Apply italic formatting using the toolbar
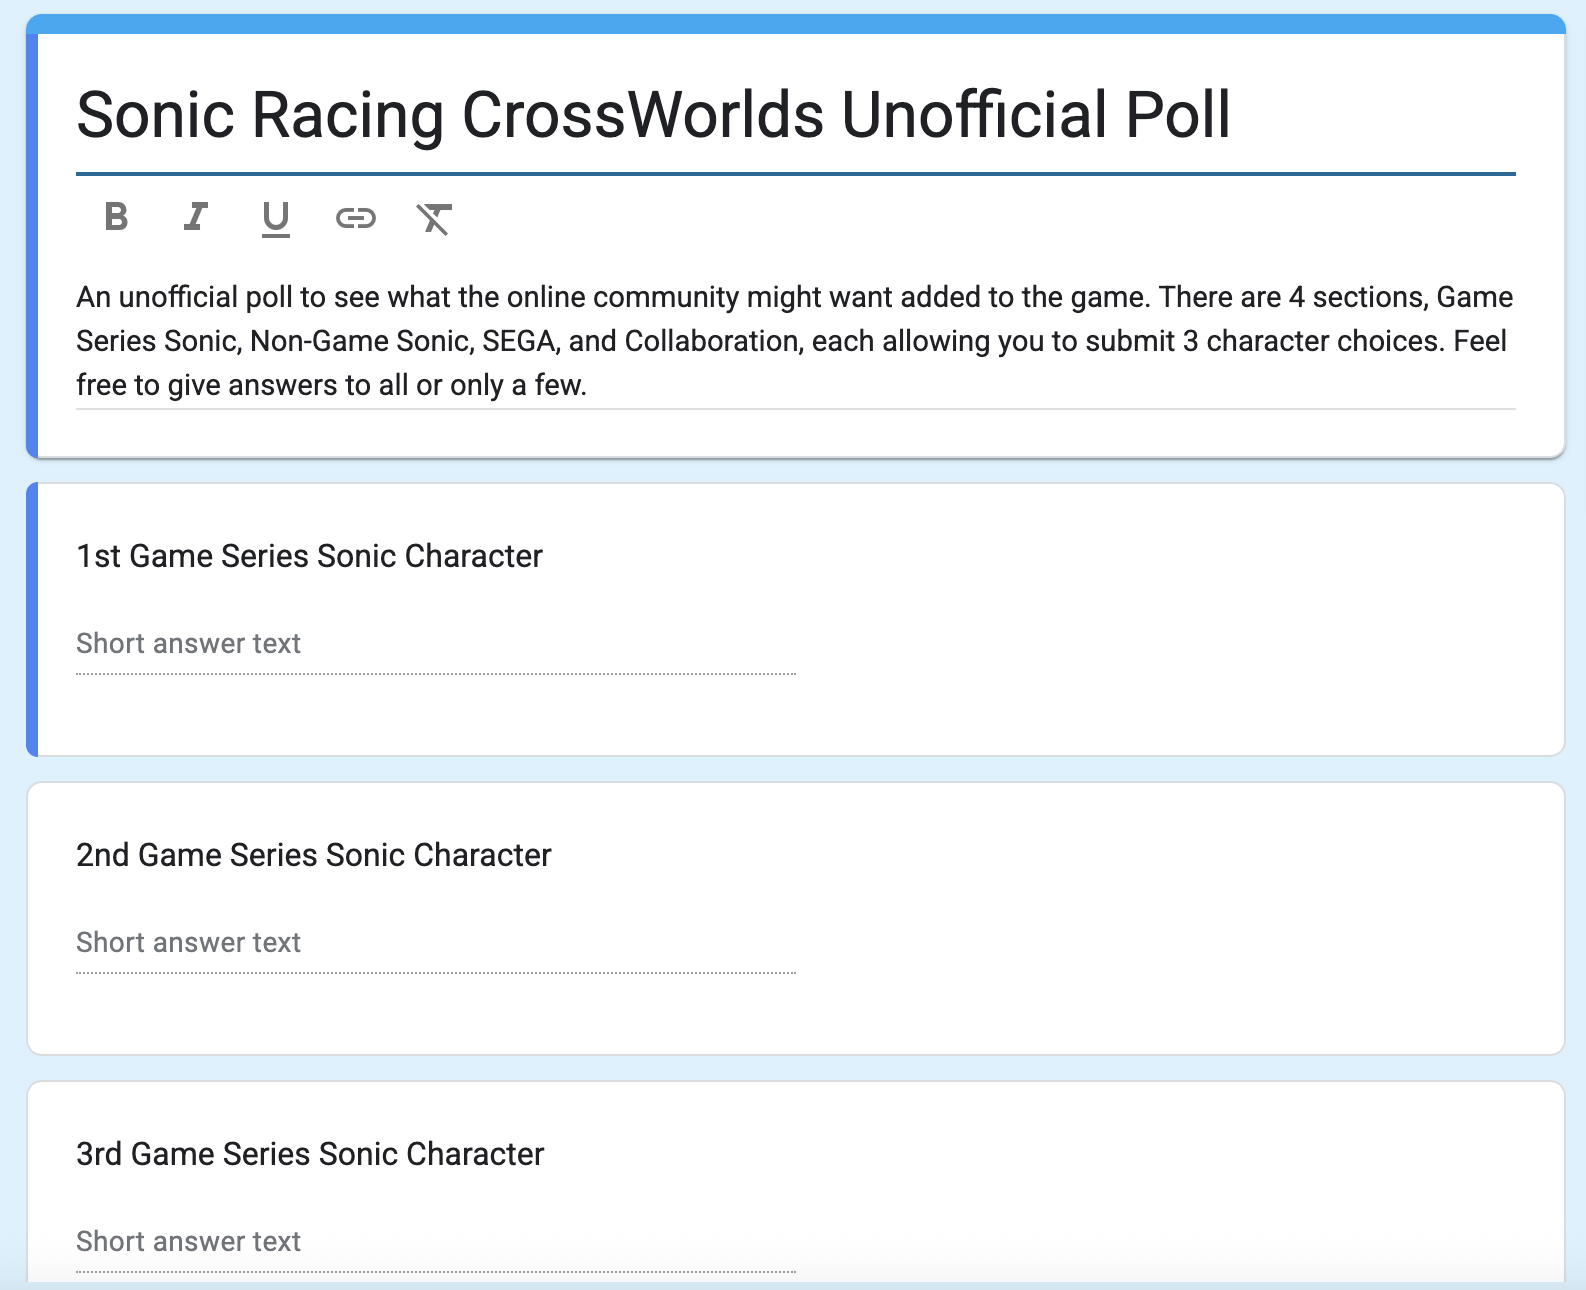This screenshot has width=1586, height=1290. point(196,217)
